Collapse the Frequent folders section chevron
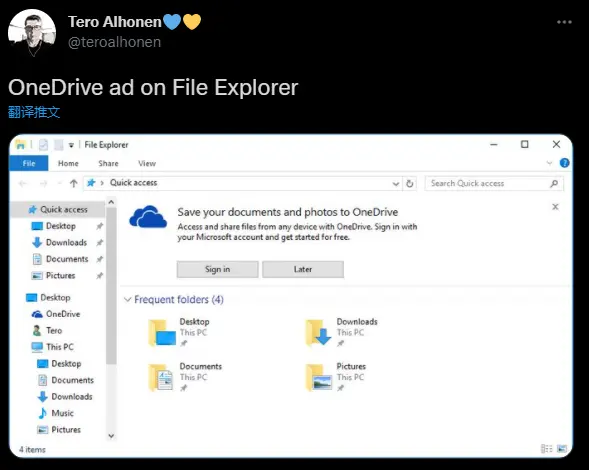The image size is (589, 470). pyautogui.click(x=128, y=299)
